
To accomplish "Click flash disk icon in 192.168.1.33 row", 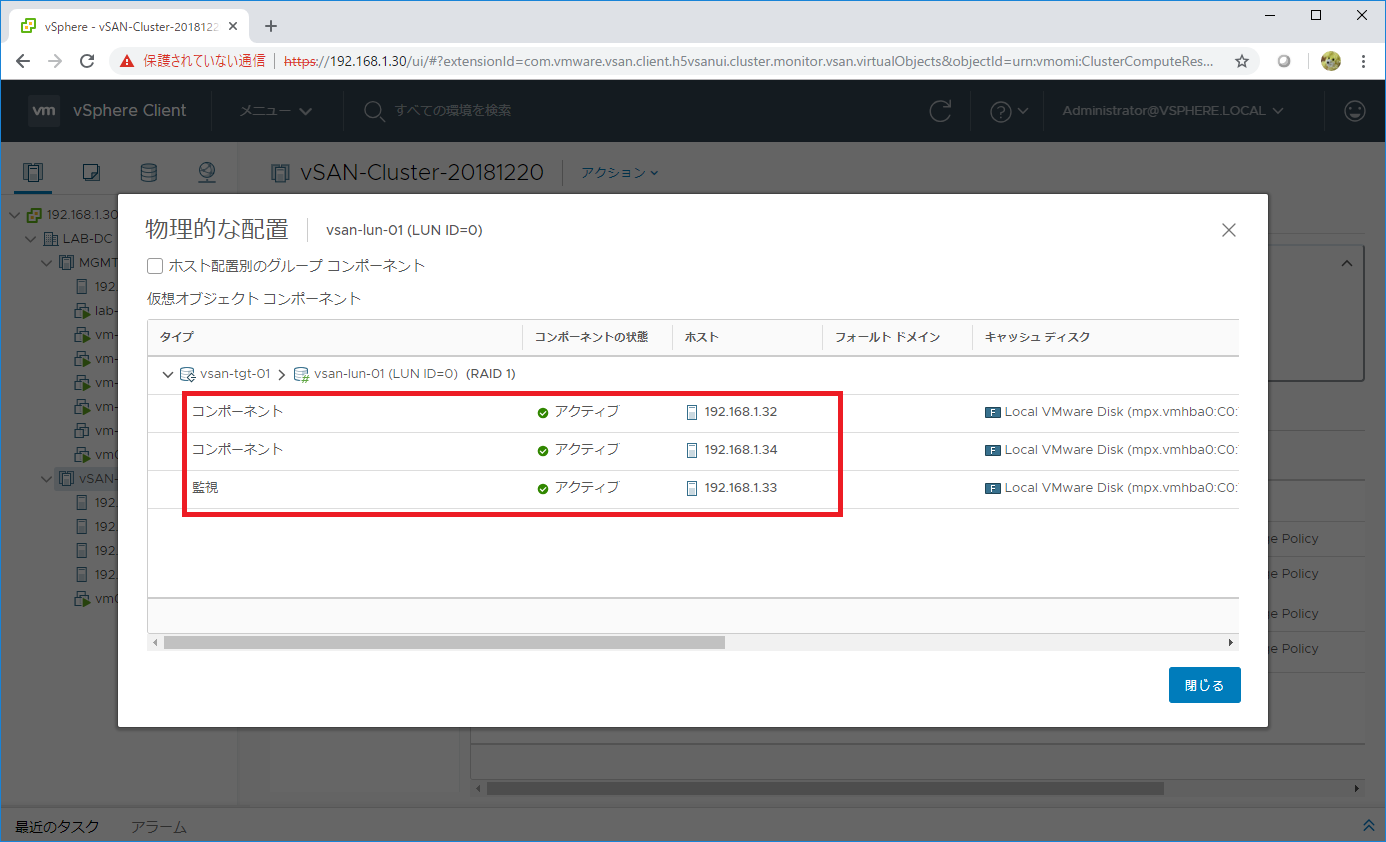I will pos(993,488).
